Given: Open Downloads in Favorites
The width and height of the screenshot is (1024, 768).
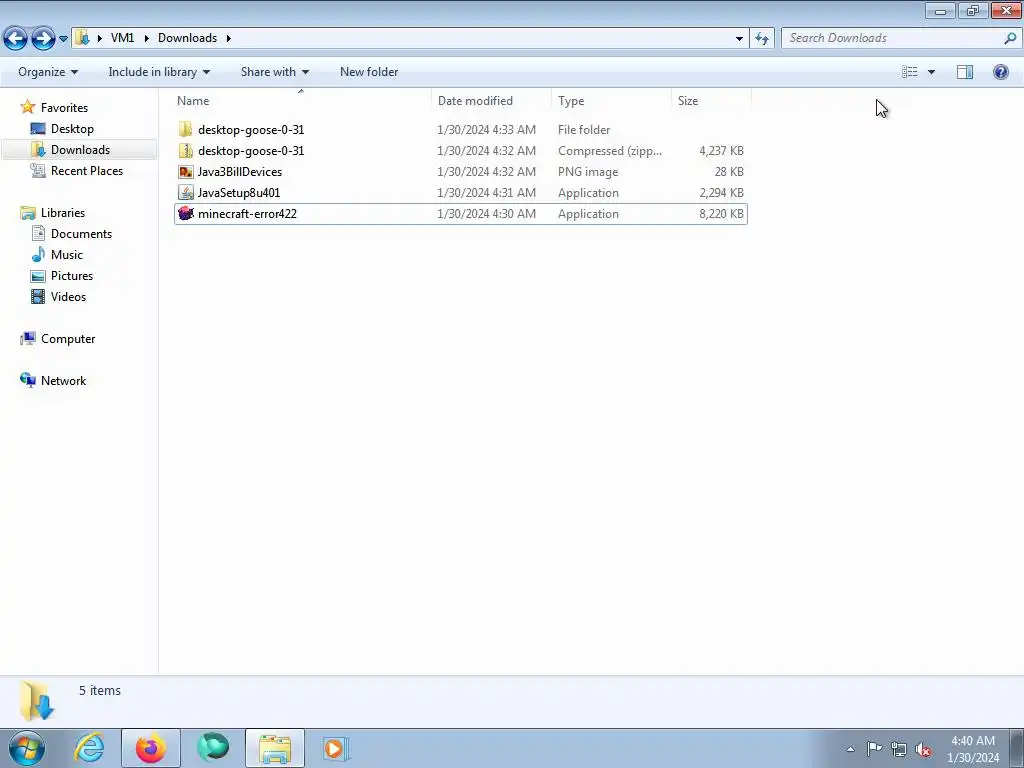Looking at the screenshot, I should (80, 150).
